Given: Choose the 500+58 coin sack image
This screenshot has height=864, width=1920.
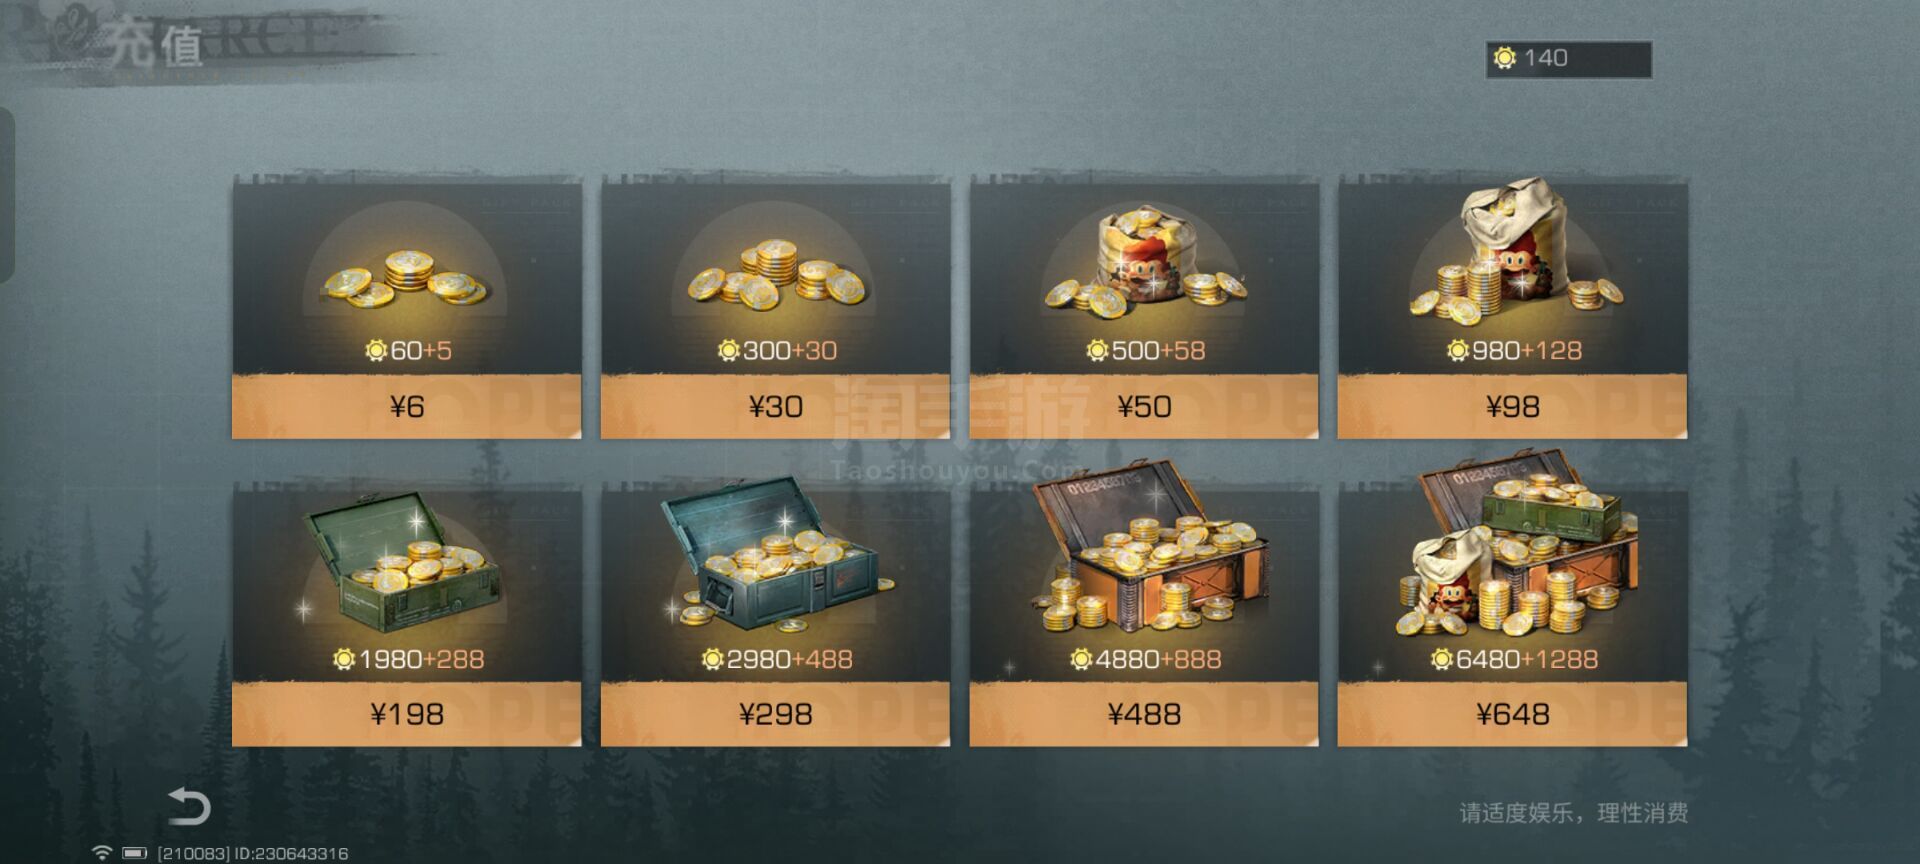Looking at the screenshot, I should 1144,263.
